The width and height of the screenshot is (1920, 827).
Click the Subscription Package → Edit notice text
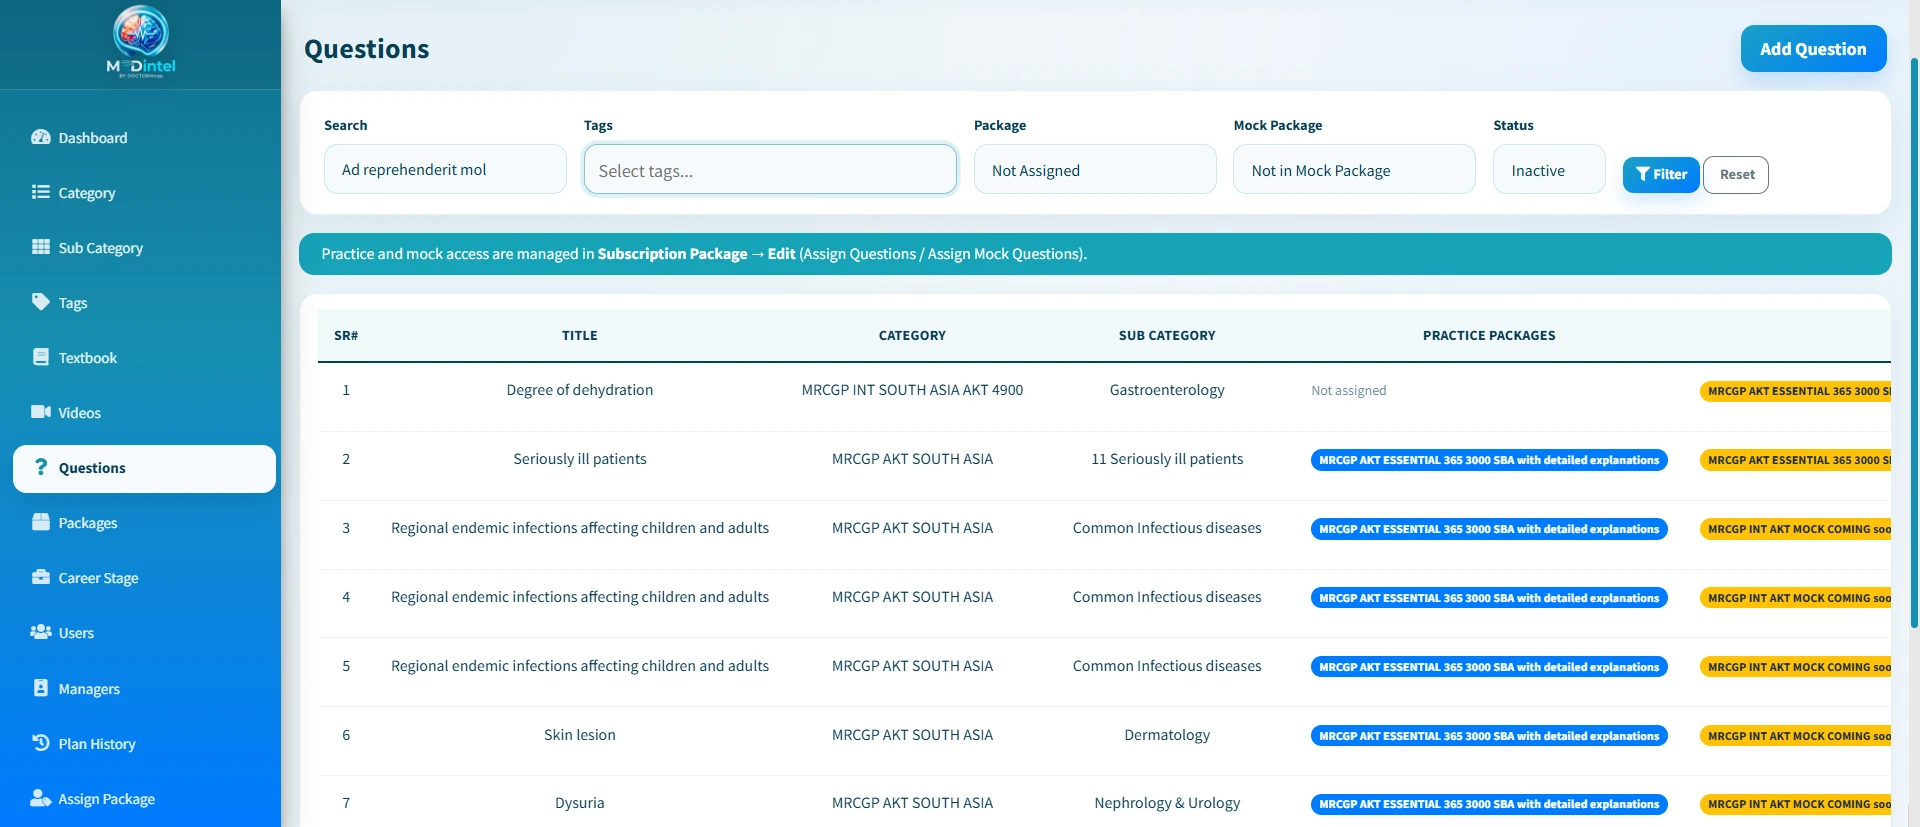(x=696, y=254)
